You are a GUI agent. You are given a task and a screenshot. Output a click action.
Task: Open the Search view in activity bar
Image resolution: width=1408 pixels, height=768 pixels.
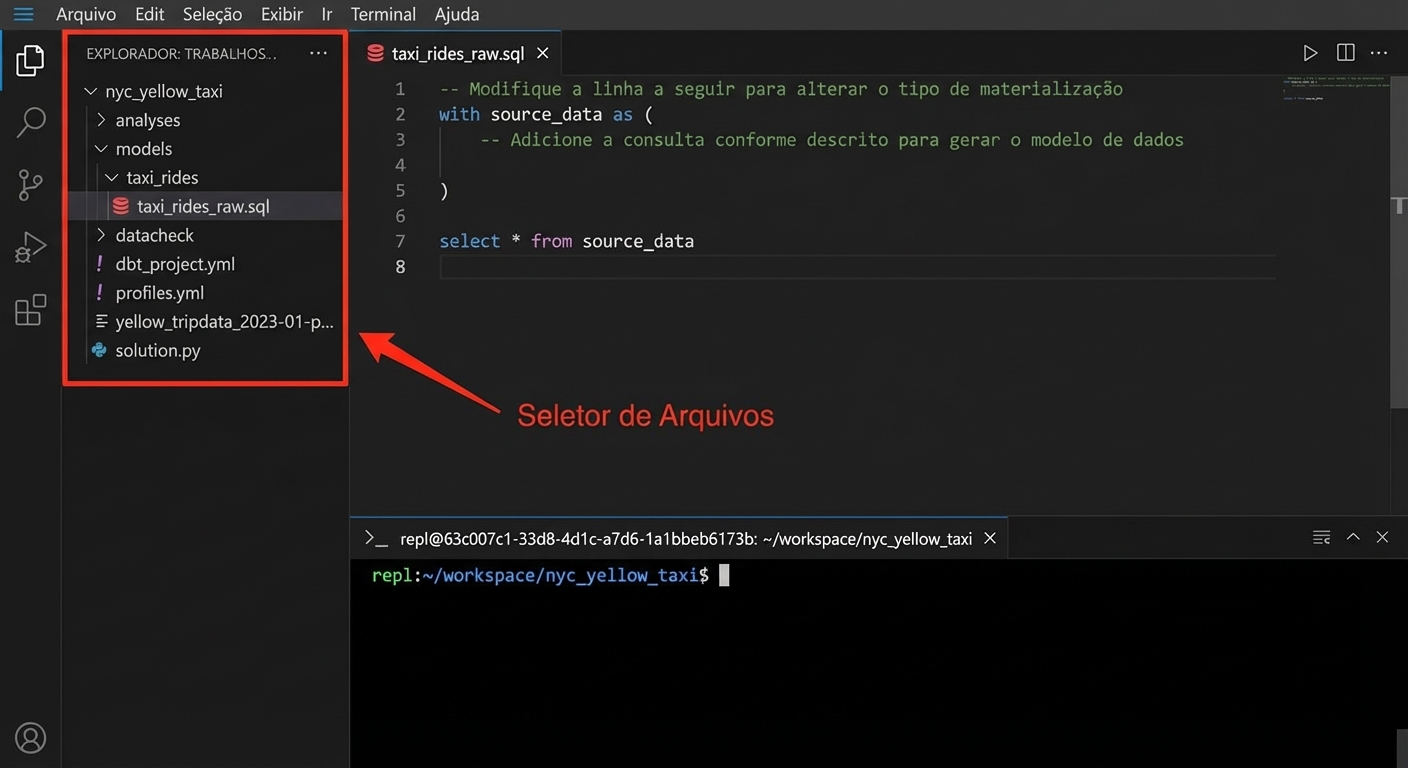(x=31, y=123)
